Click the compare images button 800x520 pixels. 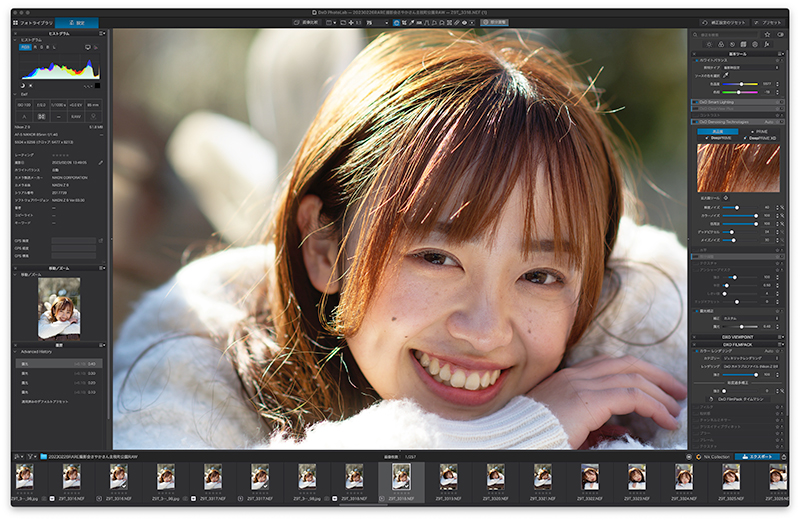[307, 22]
